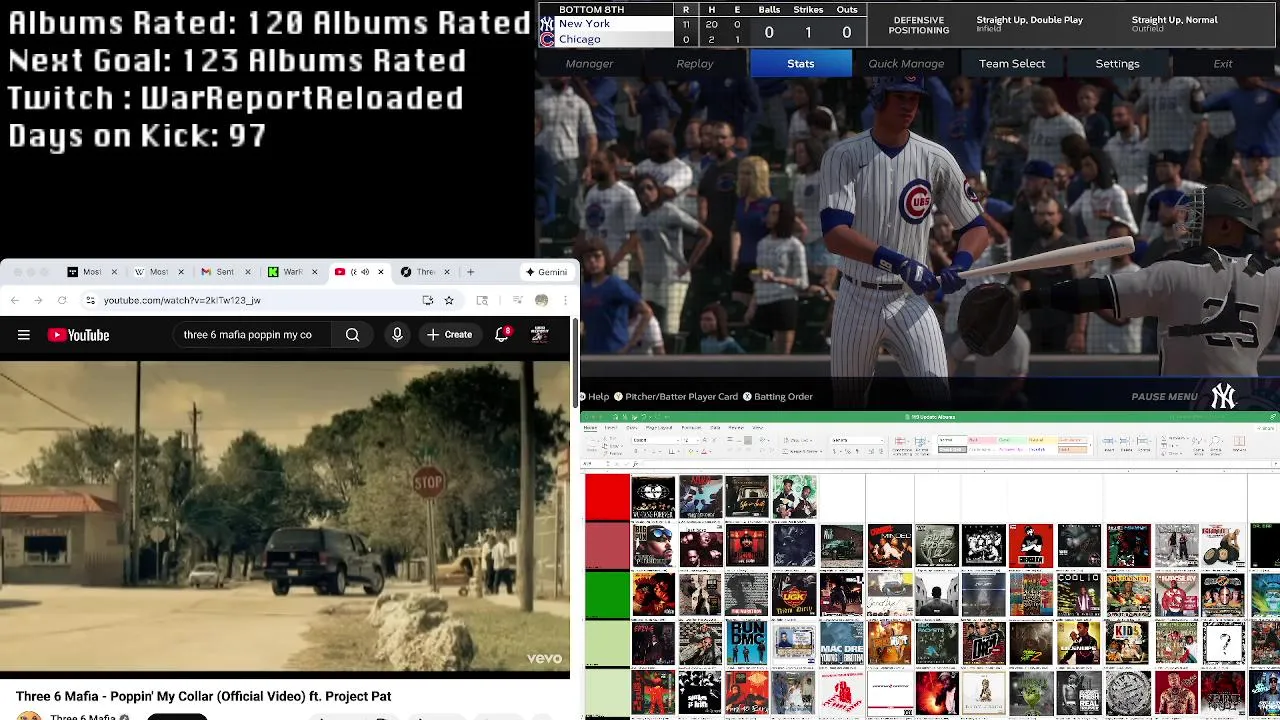
Task: Click Defensive Positioning label
Action: (x=919, y=25)
